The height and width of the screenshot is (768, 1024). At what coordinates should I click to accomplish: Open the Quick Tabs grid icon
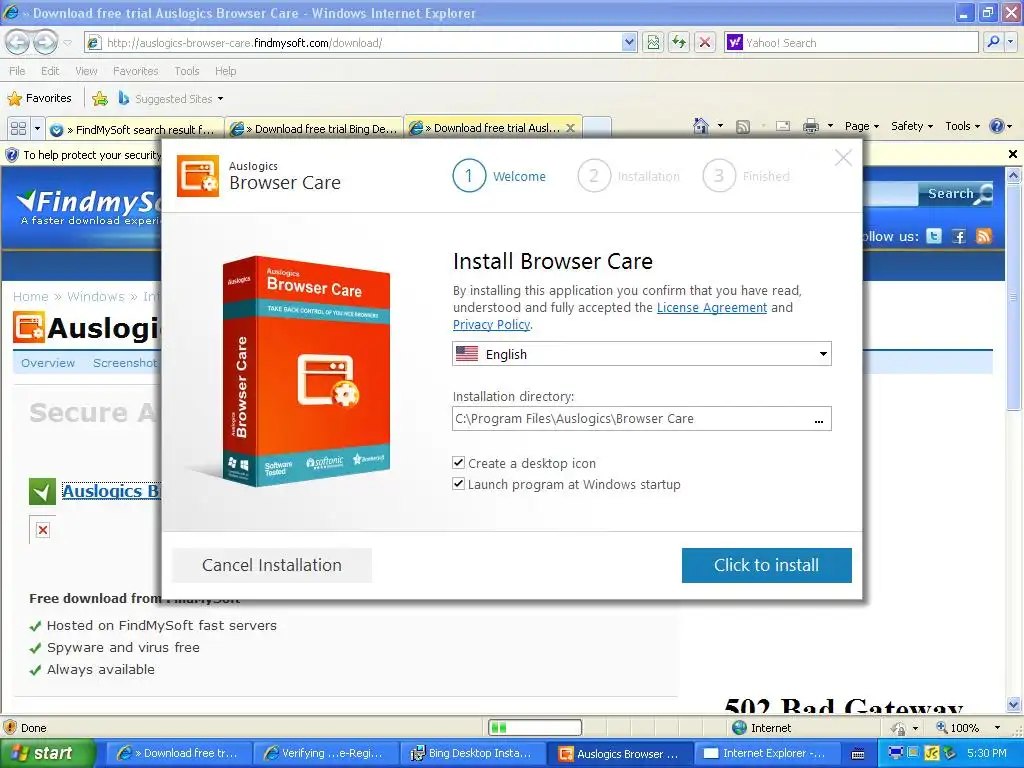point(18,128)
